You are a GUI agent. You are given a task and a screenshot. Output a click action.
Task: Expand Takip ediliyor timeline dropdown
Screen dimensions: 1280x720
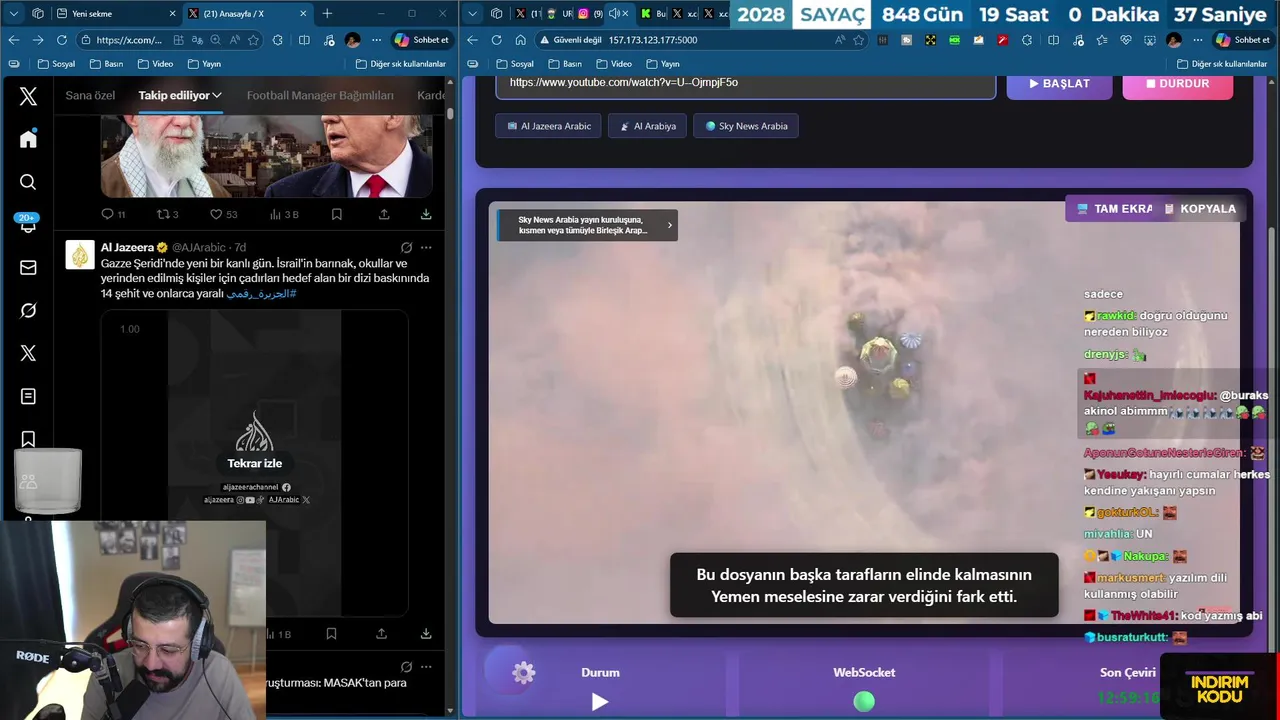pos(216,95)
